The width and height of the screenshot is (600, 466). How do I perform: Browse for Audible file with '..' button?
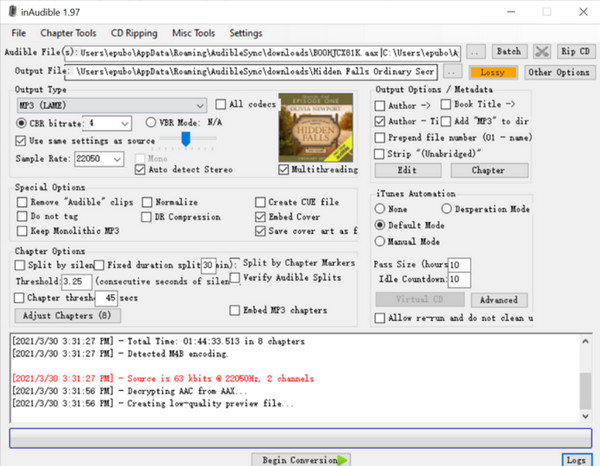click(475, 52)
